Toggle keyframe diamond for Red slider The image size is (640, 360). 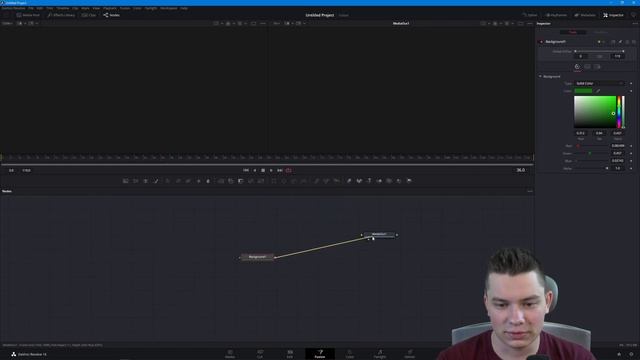pos(631,146)
